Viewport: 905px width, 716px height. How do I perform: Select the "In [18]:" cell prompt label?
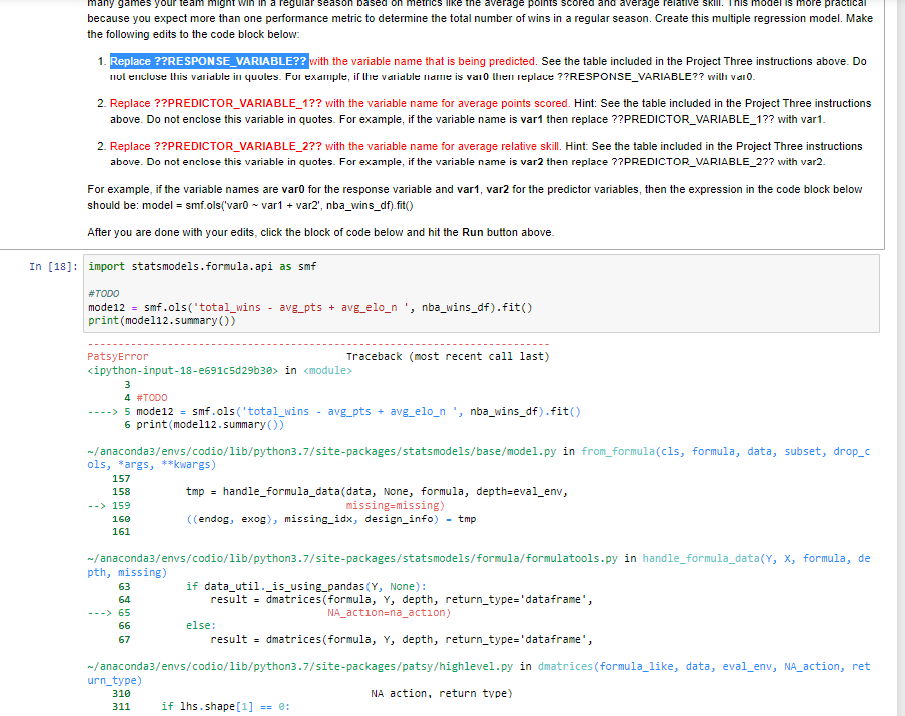pos(53,267)
